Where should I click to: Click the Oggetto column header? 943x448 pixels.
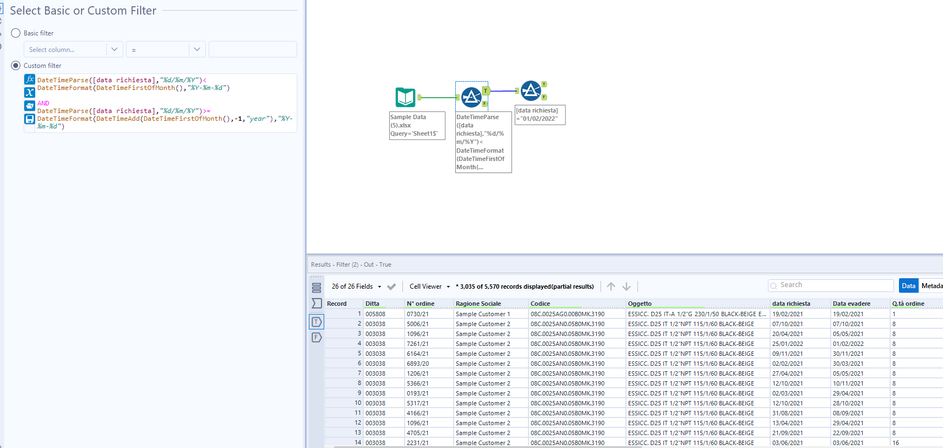pyautogui.click(x=698, y=304)
